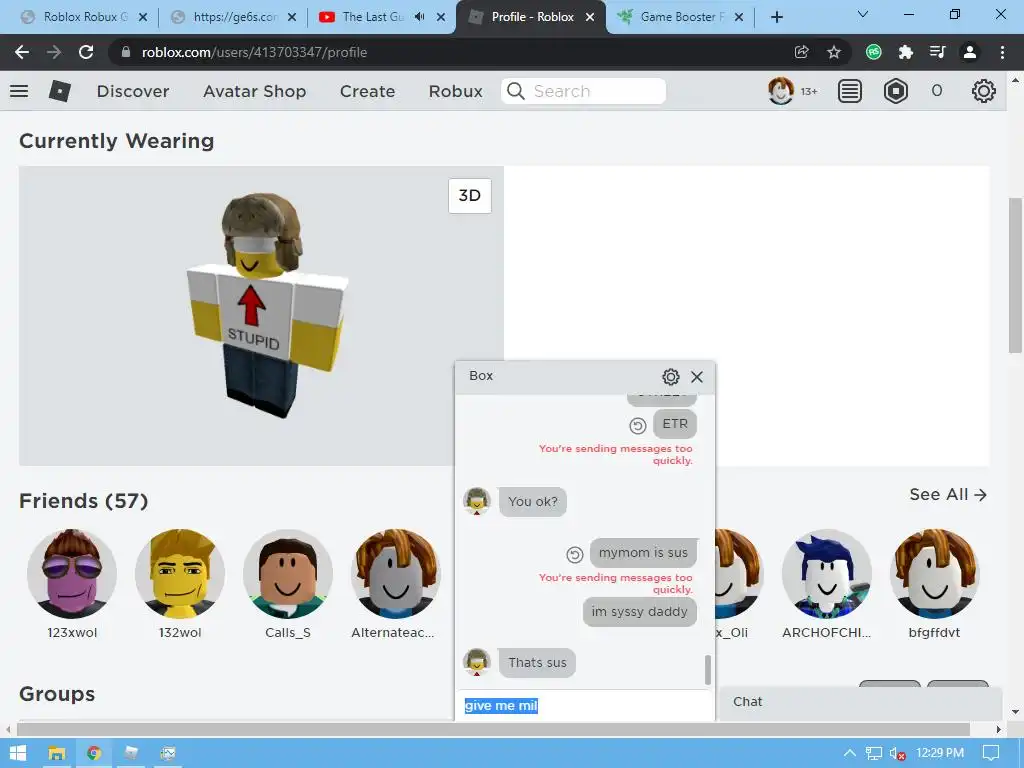This screenshot has height=768, width=1024.
Task: Reload the Roblox profile page
Action: (86, 52)
